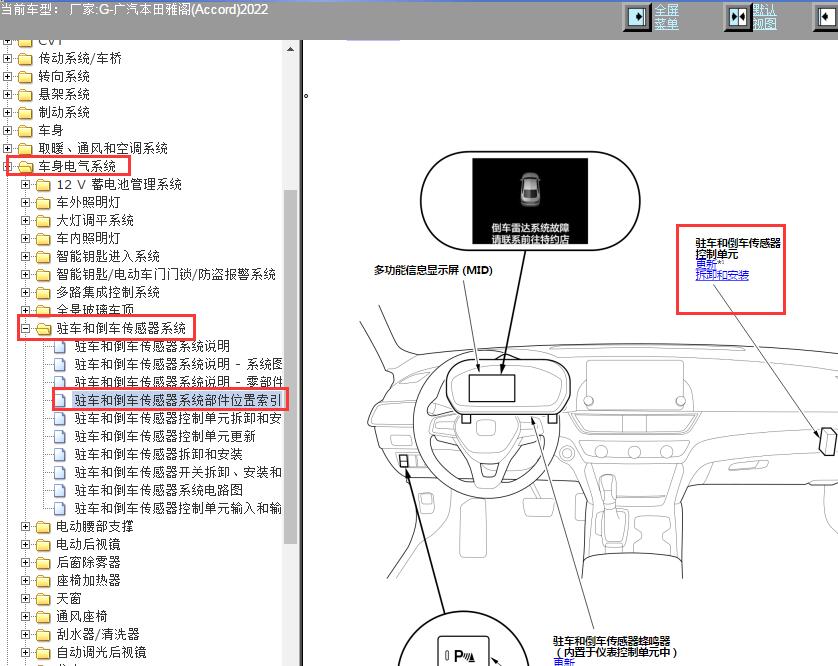The width and height of the screenshot is (838, 666).
Task: Expand the 电动腰部支撑 node
Action: [x=25, y=526]
